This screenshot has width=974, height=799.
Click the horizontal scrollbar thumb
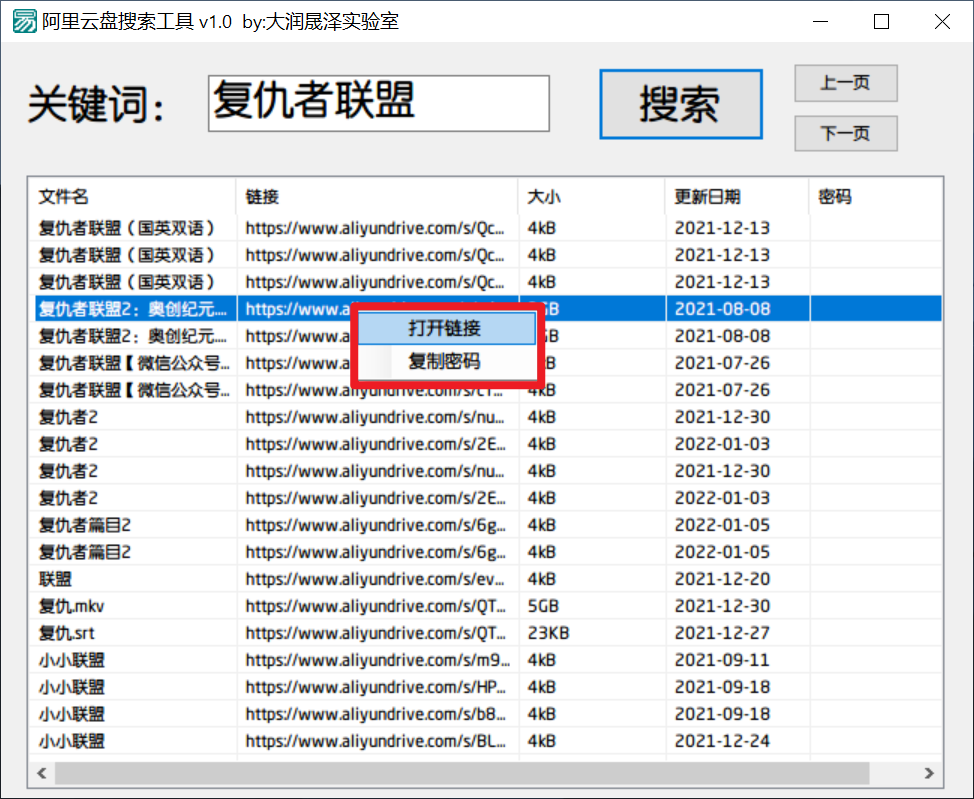pos(462,773)
